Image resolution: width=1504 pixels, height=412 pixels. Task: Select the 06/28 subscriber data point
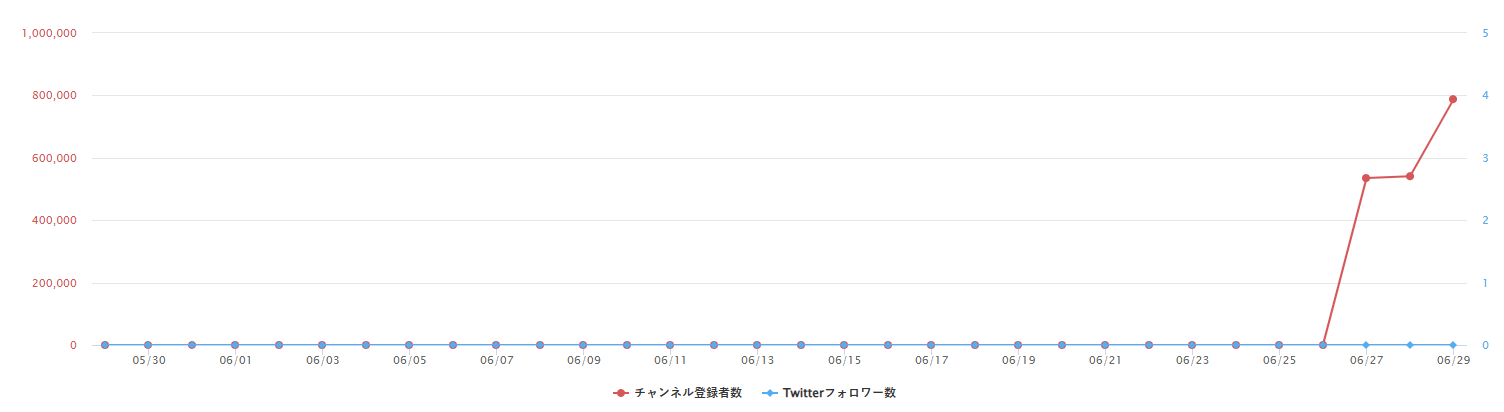[1409, 176]
